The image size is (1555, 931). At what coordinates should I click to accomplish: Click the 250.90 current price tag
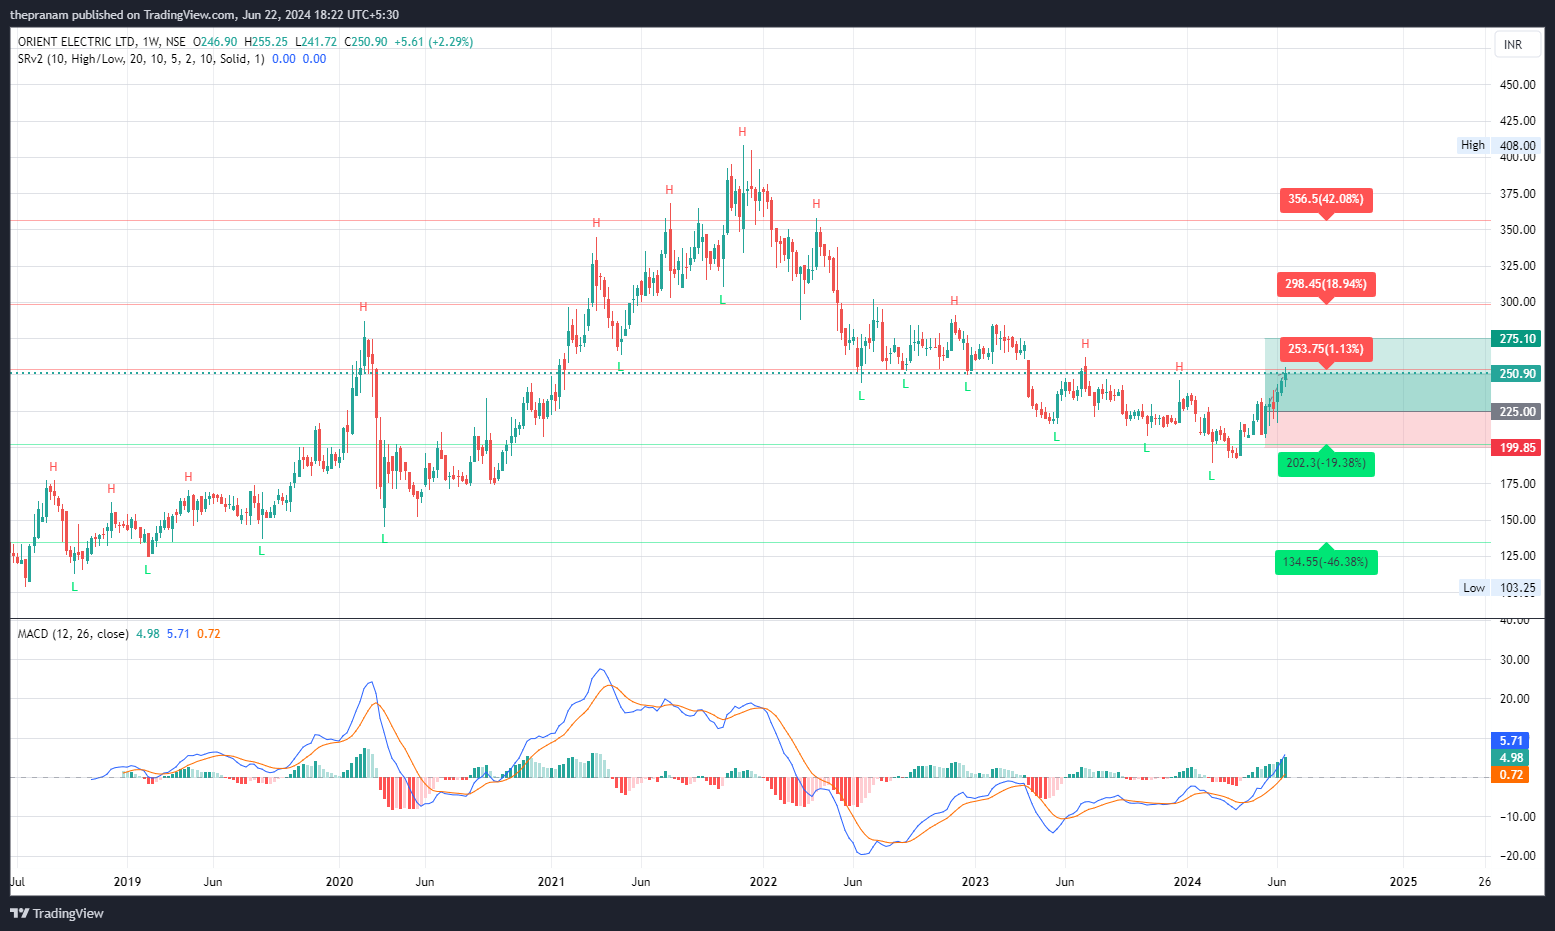1517,374
